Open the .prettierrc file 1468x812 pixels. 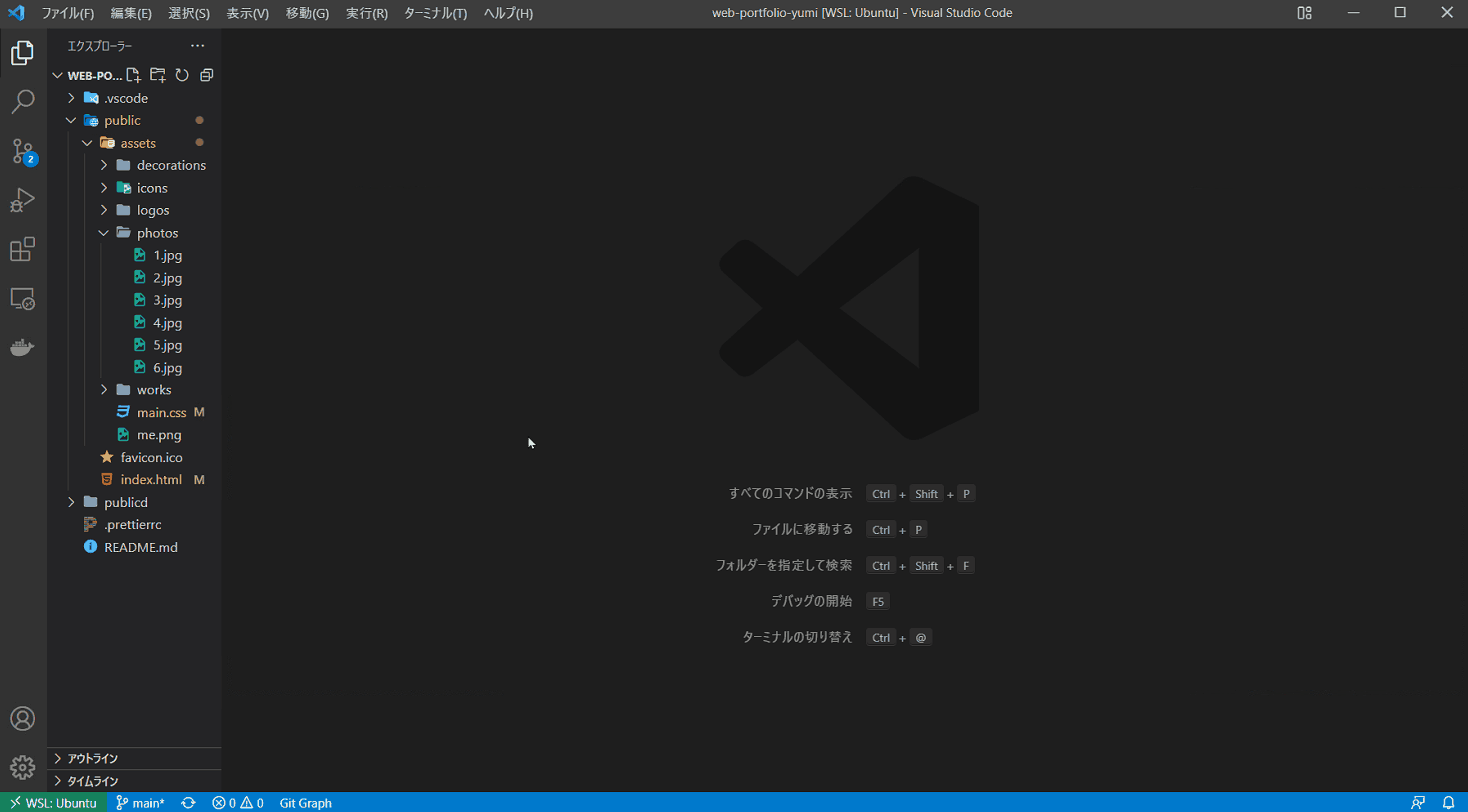coord(134,524)
